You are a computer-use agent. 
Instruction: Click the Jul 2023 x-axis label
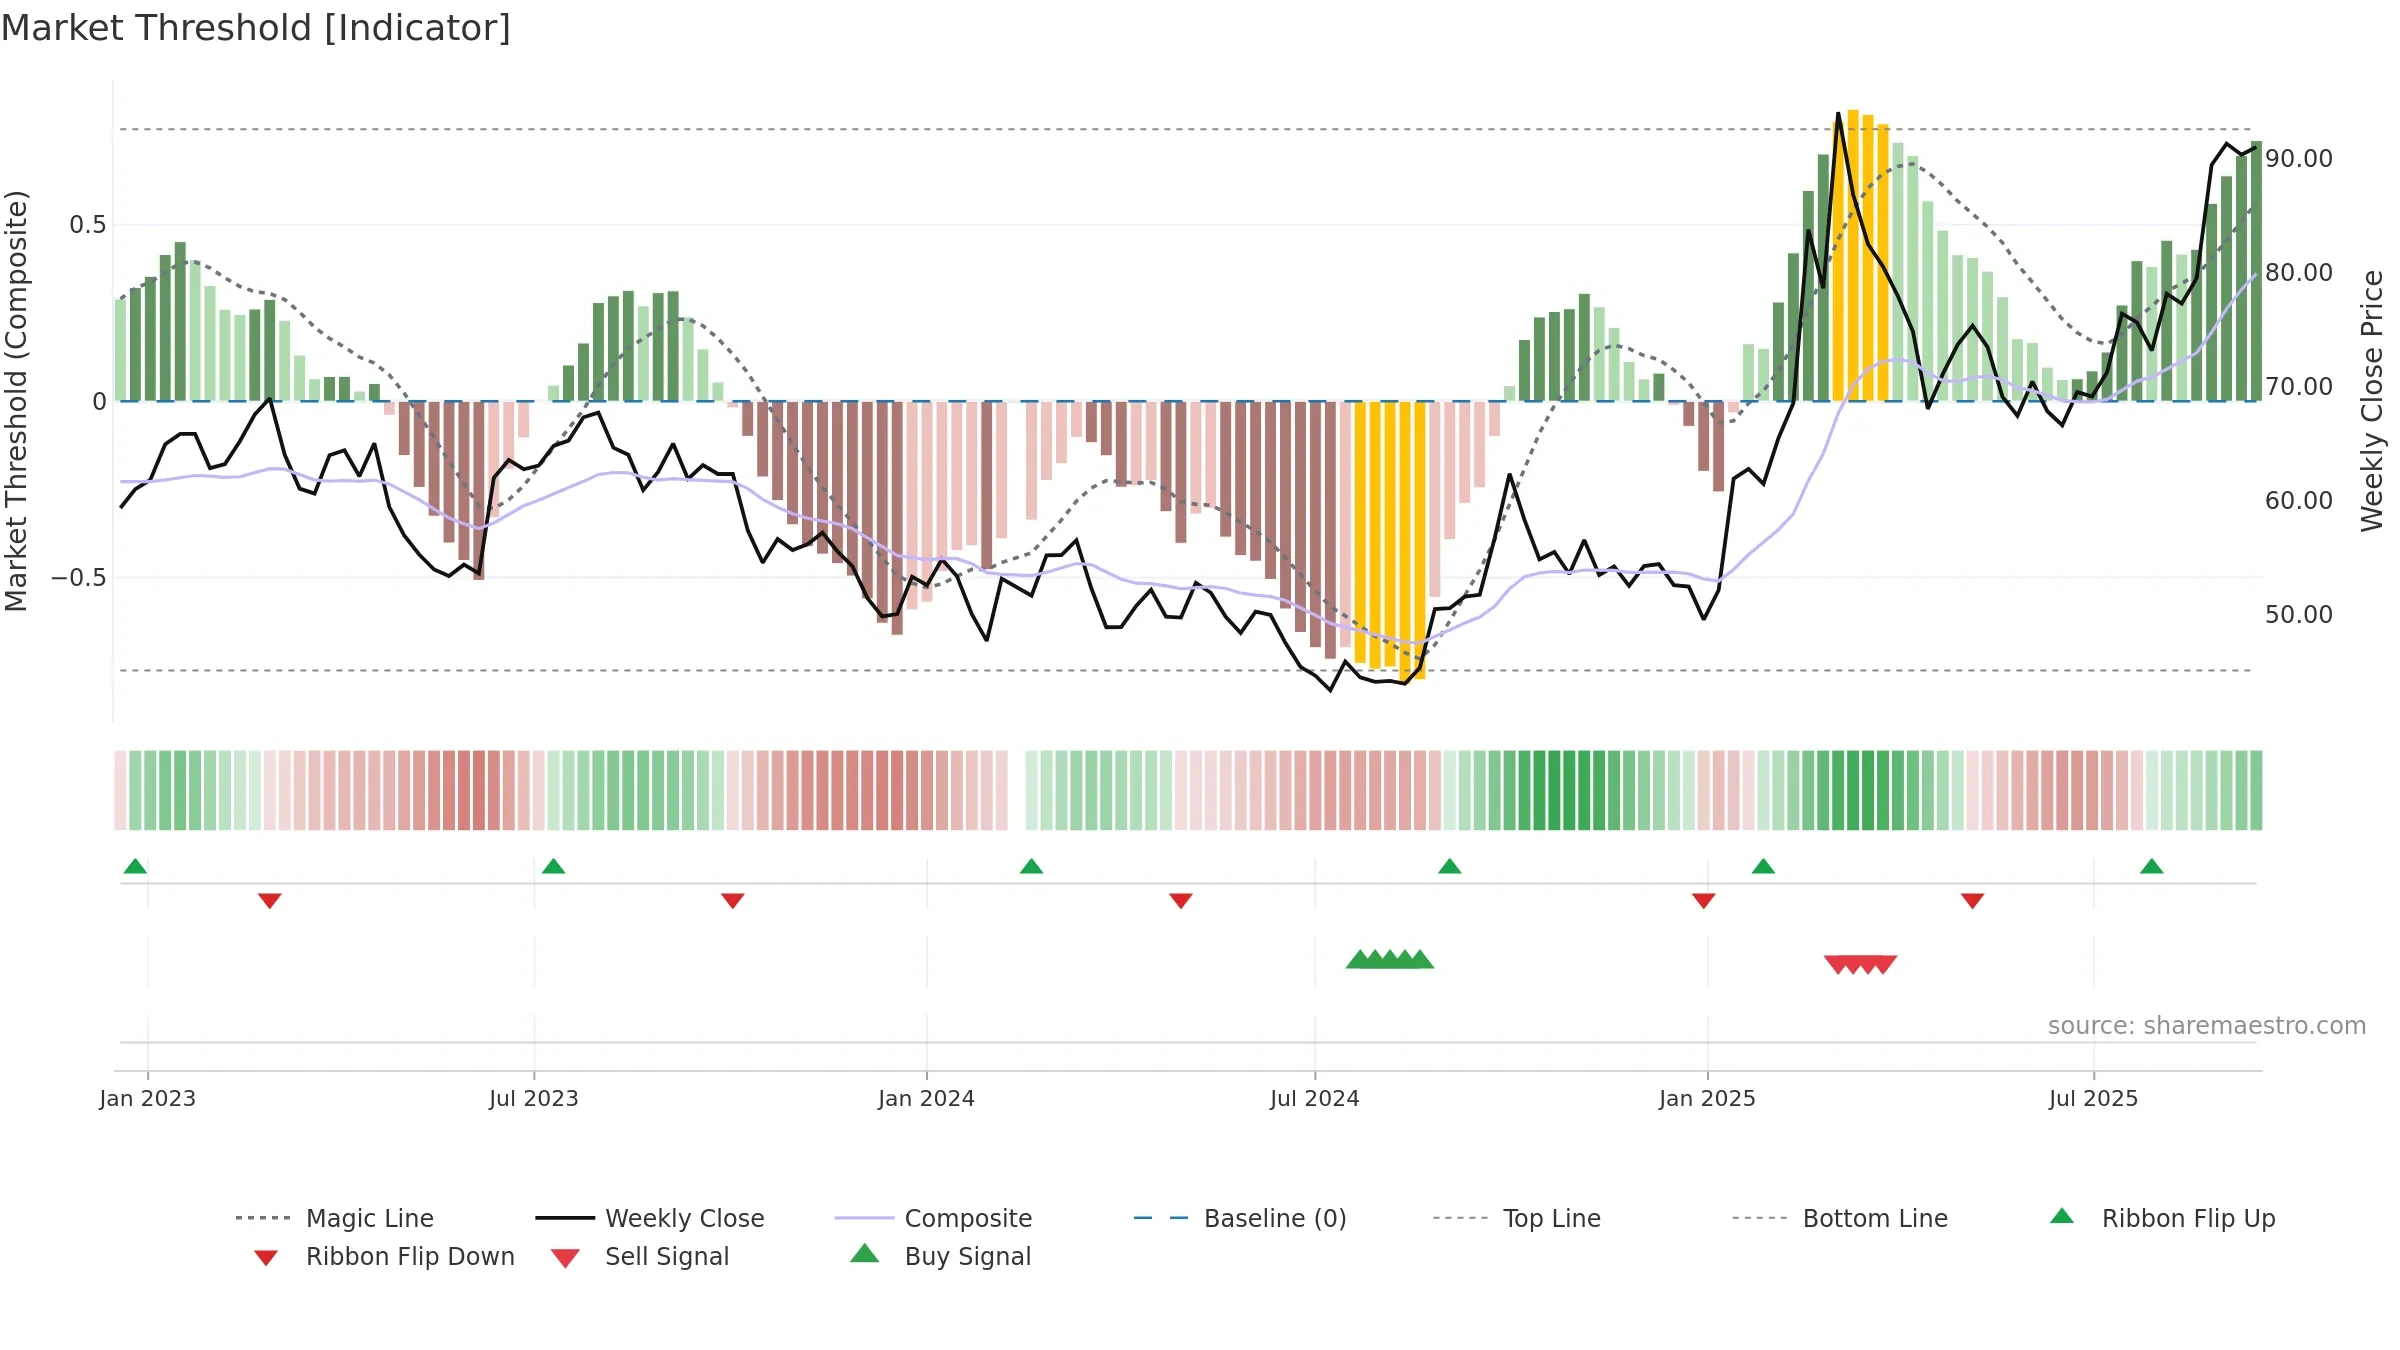pyautogui.click(x=533, y=1098)
